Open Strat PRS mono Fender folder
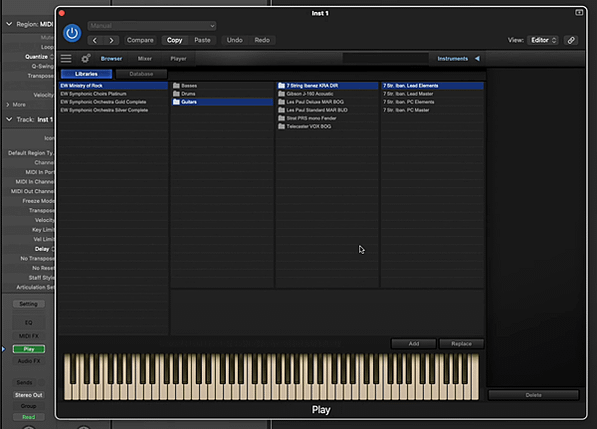 click(x=327, y=118)
